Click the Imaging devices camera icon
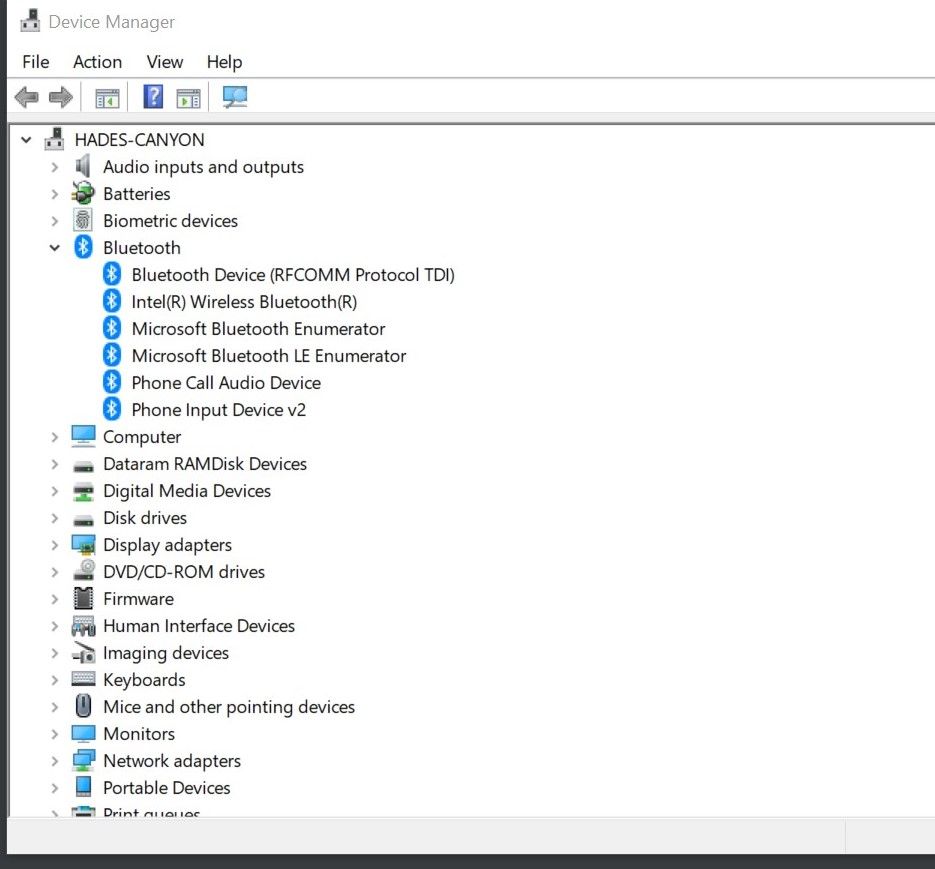 click(83, 653)
